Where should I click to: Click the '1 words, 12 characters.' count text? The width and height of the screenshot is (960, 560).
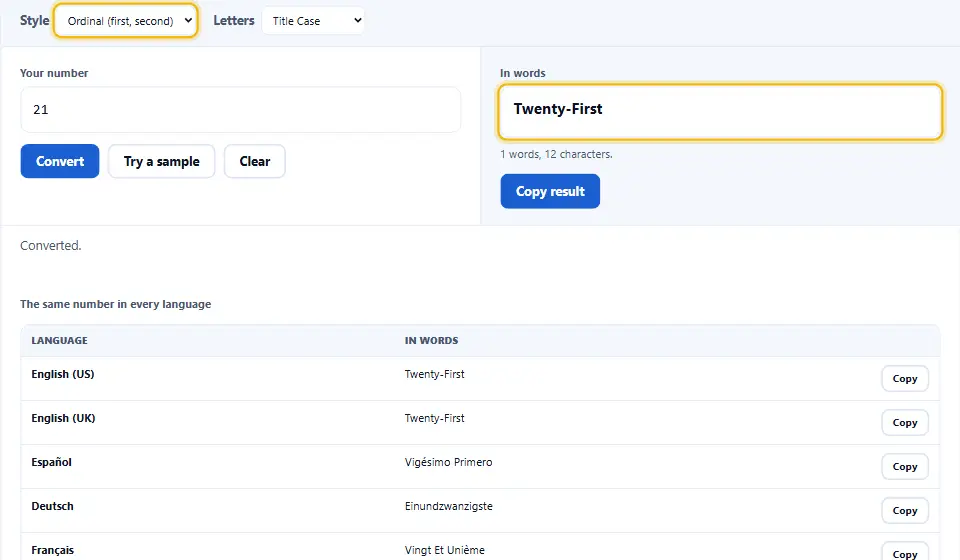coord(556,154)
